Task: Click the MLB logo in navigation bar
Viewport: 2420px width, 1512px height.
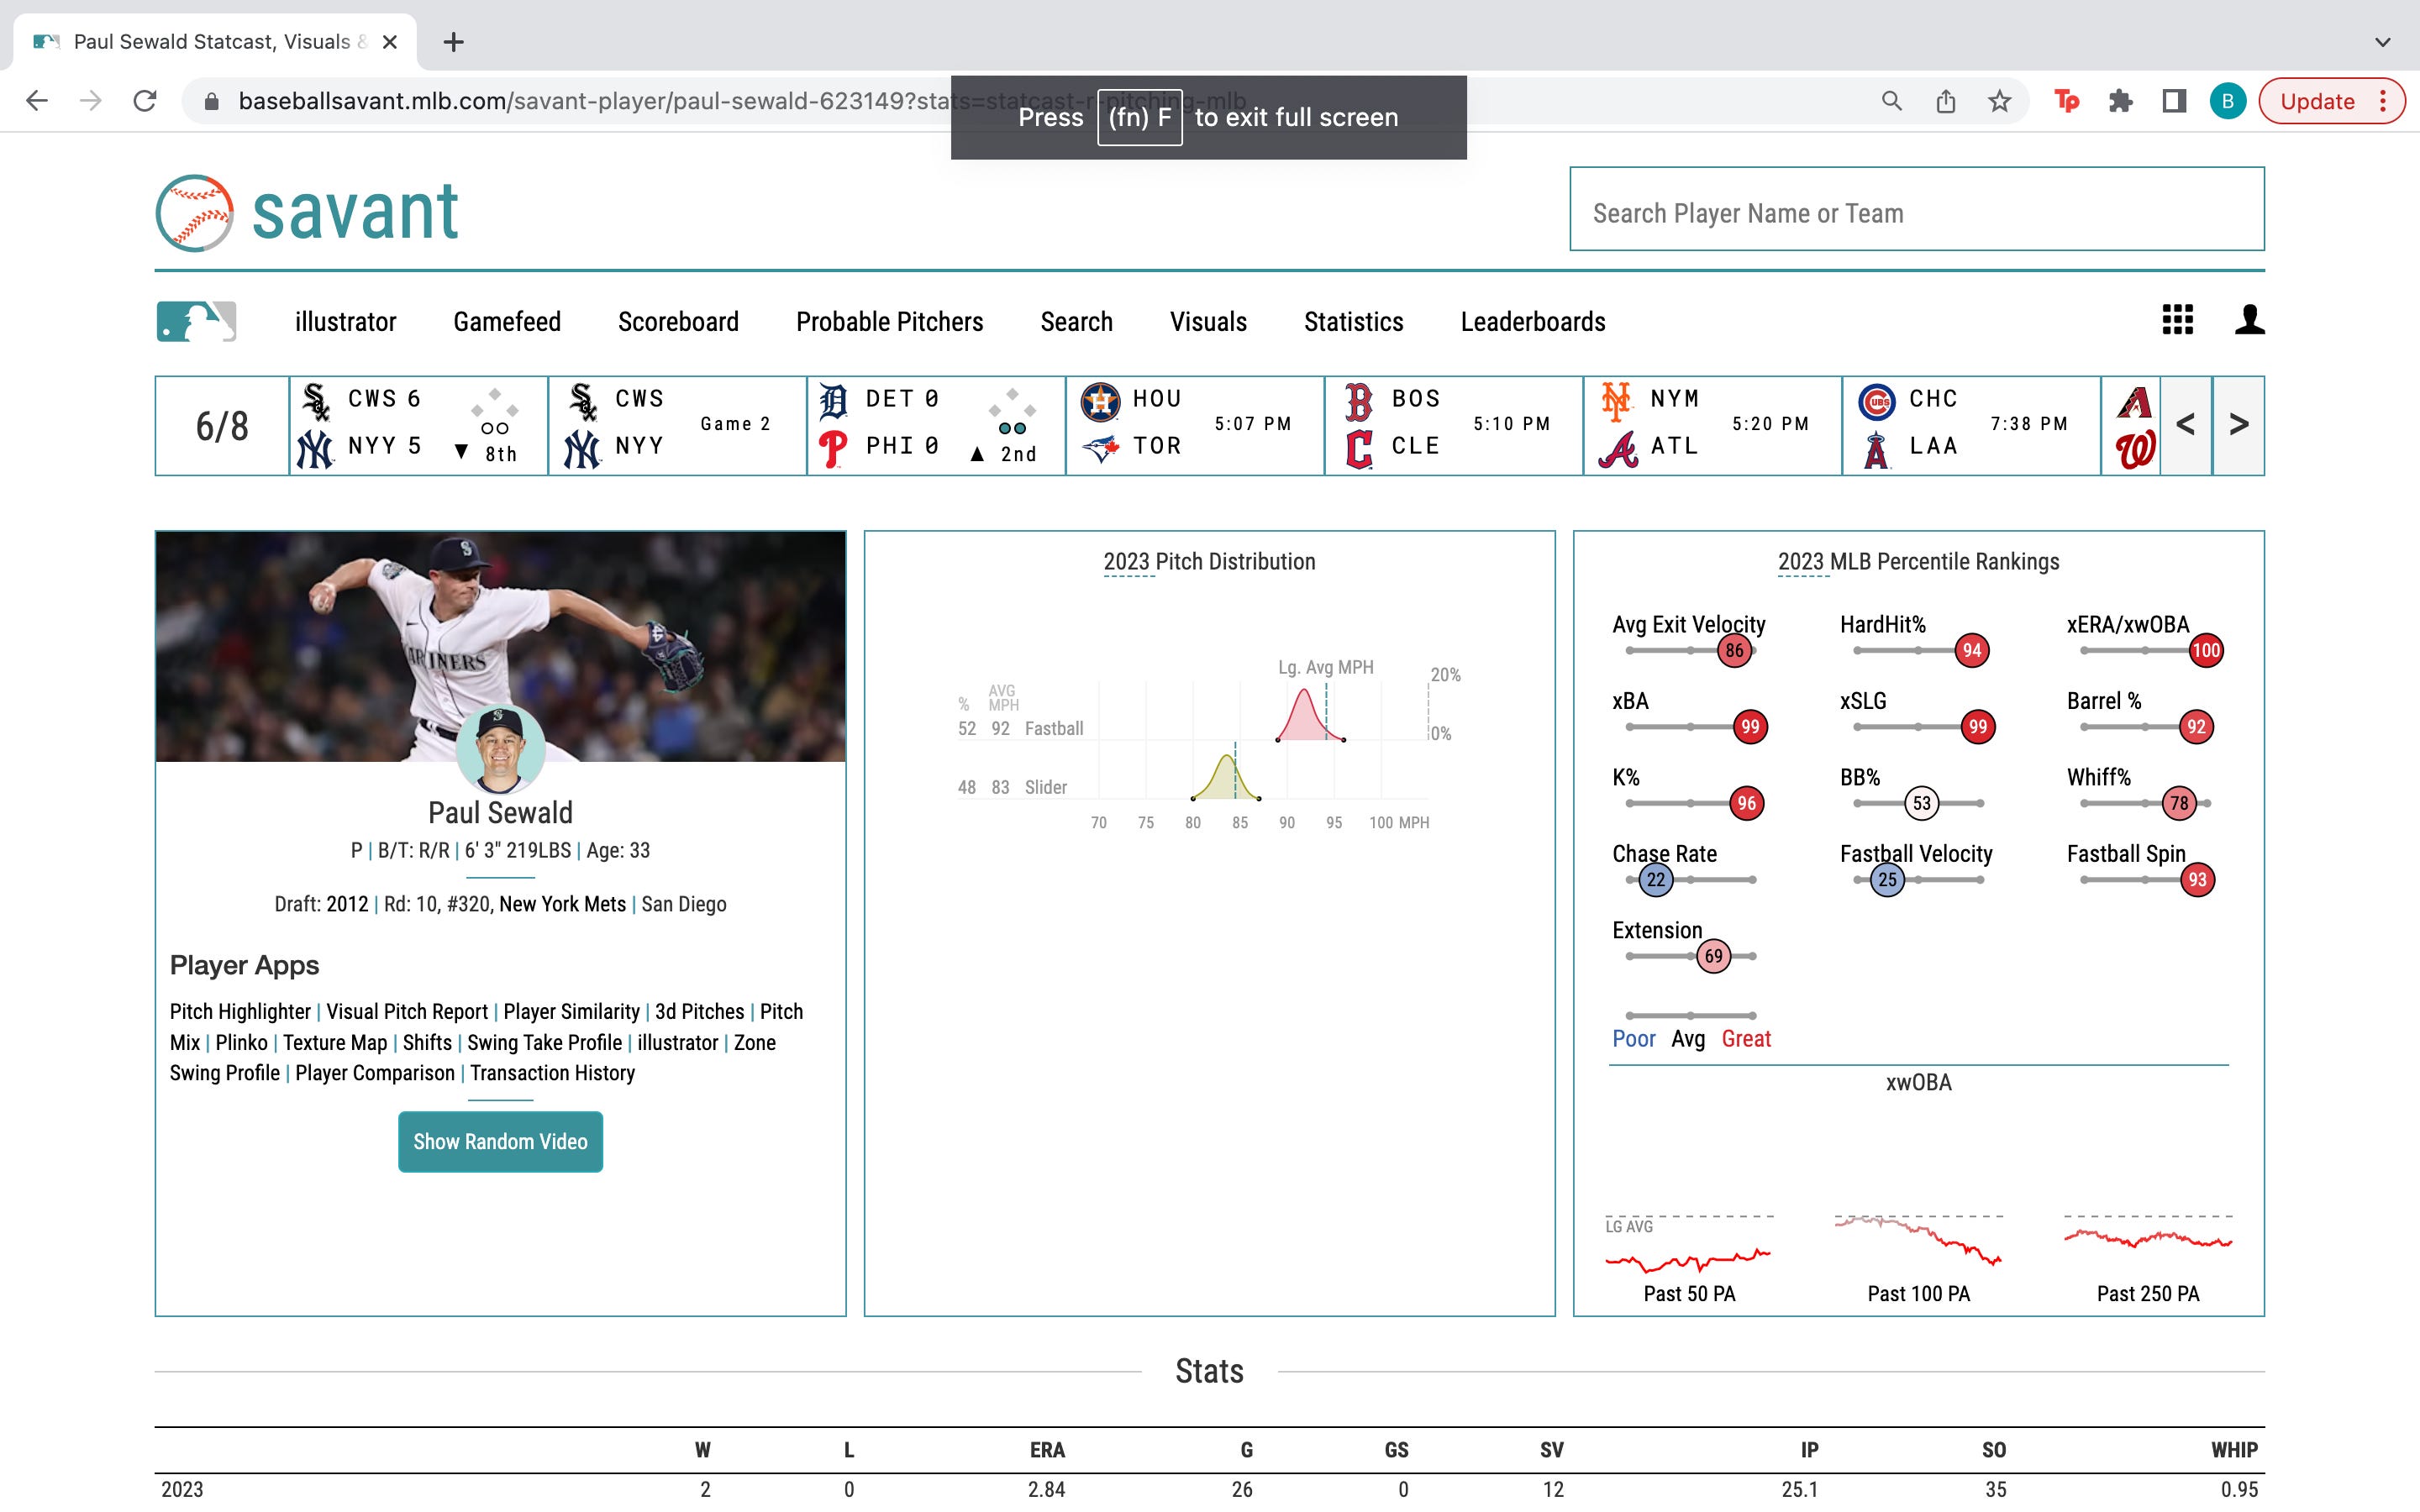Action: (x=196, y=322)
